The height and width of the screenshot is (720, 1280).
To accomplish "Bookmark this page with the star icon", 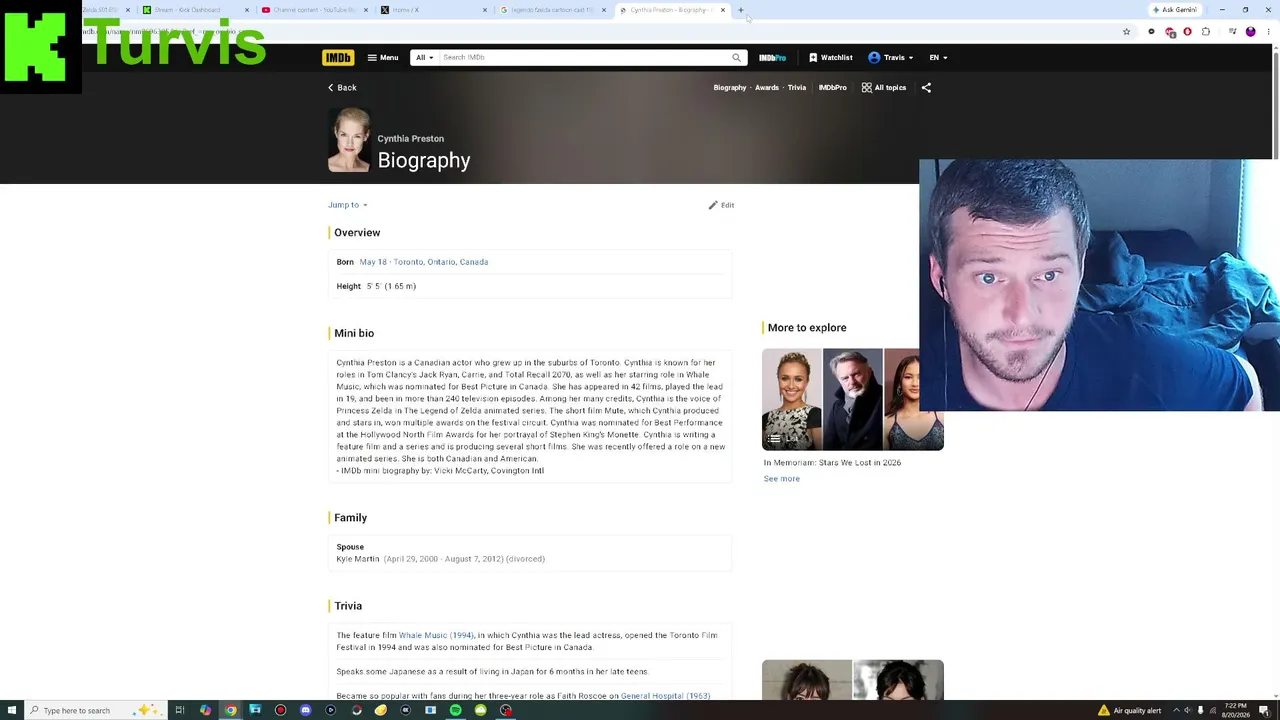I will pyautogui.click(x=1126, y=32).
